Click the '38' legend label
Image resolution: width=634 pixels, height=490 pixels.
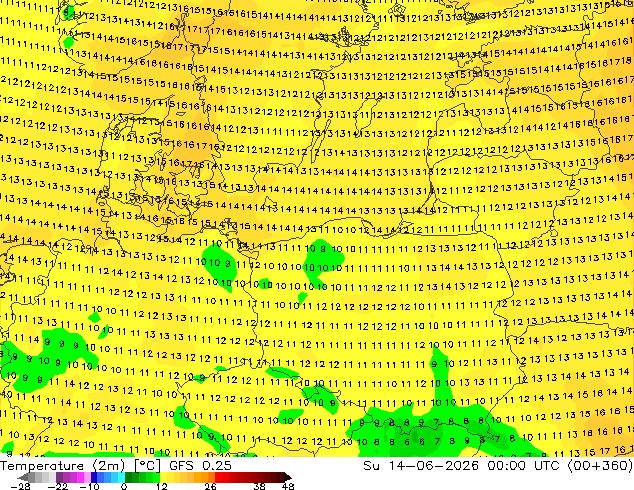260,486
